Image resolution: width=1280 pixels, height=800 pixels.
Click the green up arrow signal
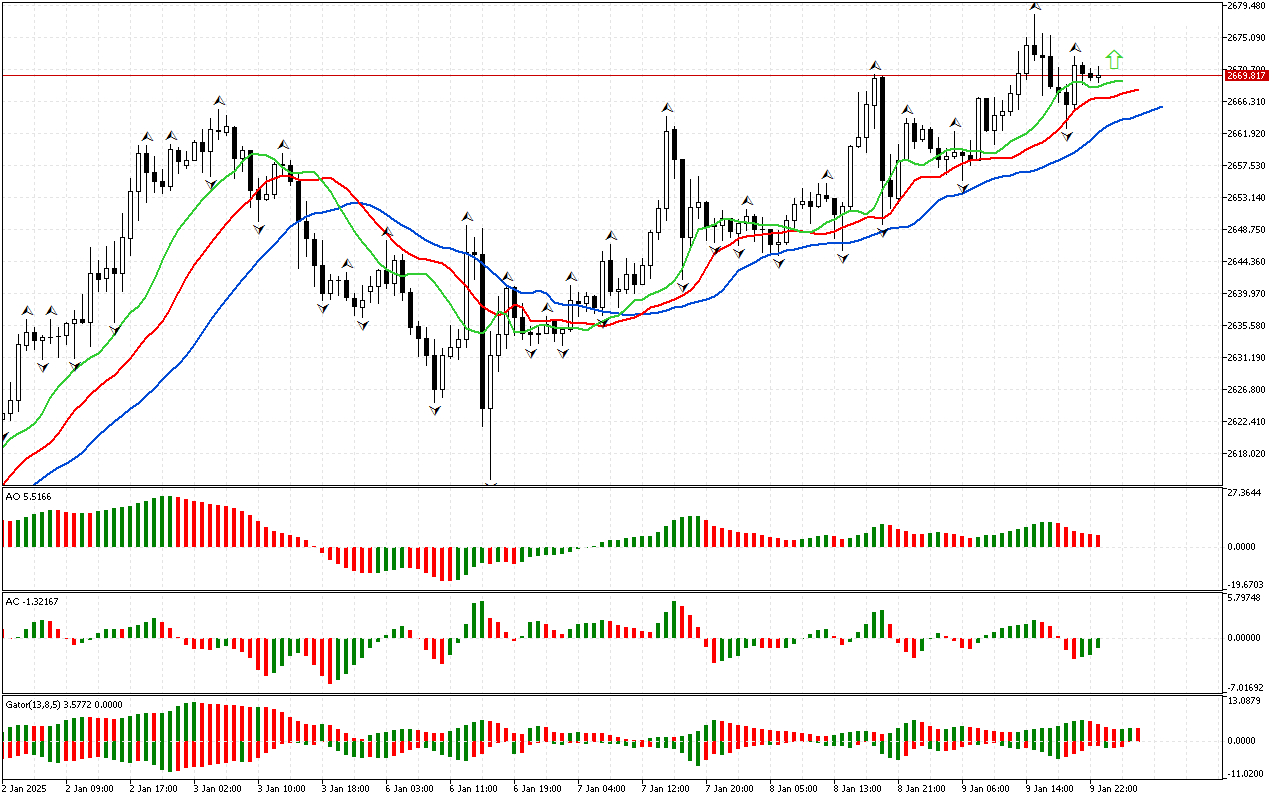[x=1114, y=59]
